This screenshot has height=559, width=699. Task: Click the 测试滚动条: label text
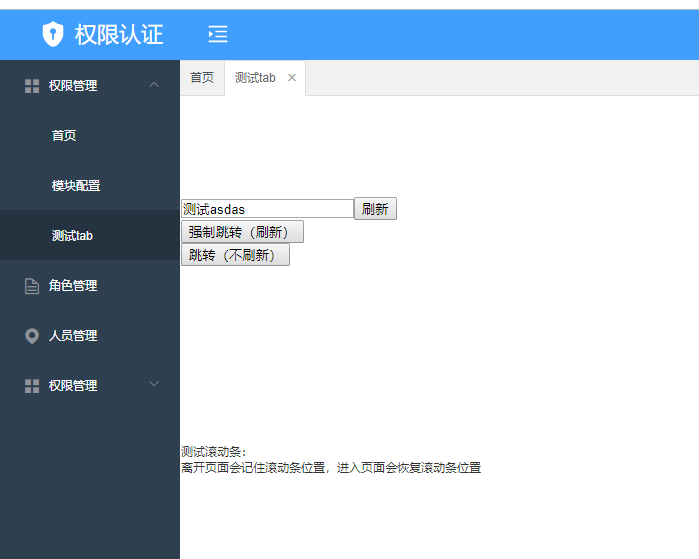tap(214, 452)
